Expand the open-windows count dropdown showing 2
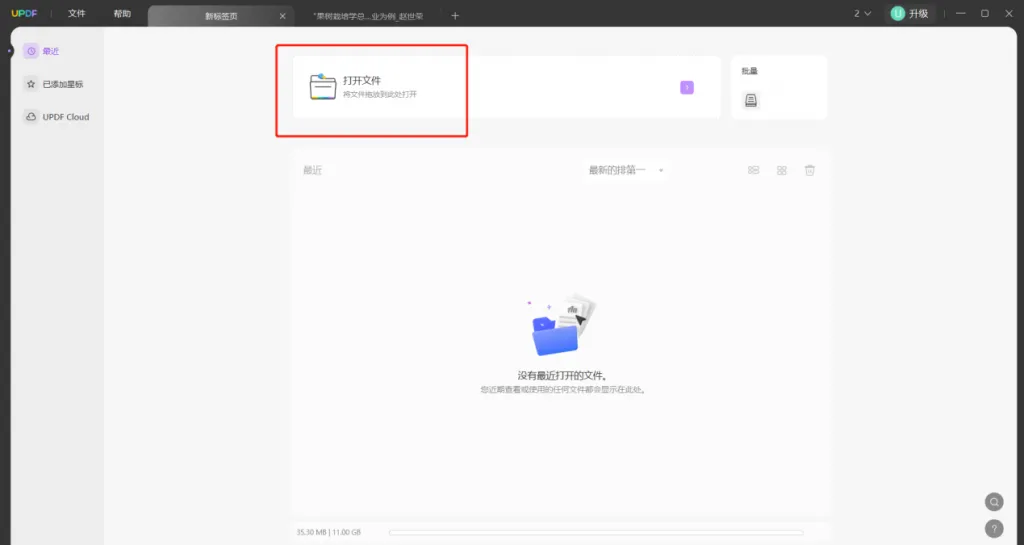Screen dimensions: 1024x545 pos(863,14)
